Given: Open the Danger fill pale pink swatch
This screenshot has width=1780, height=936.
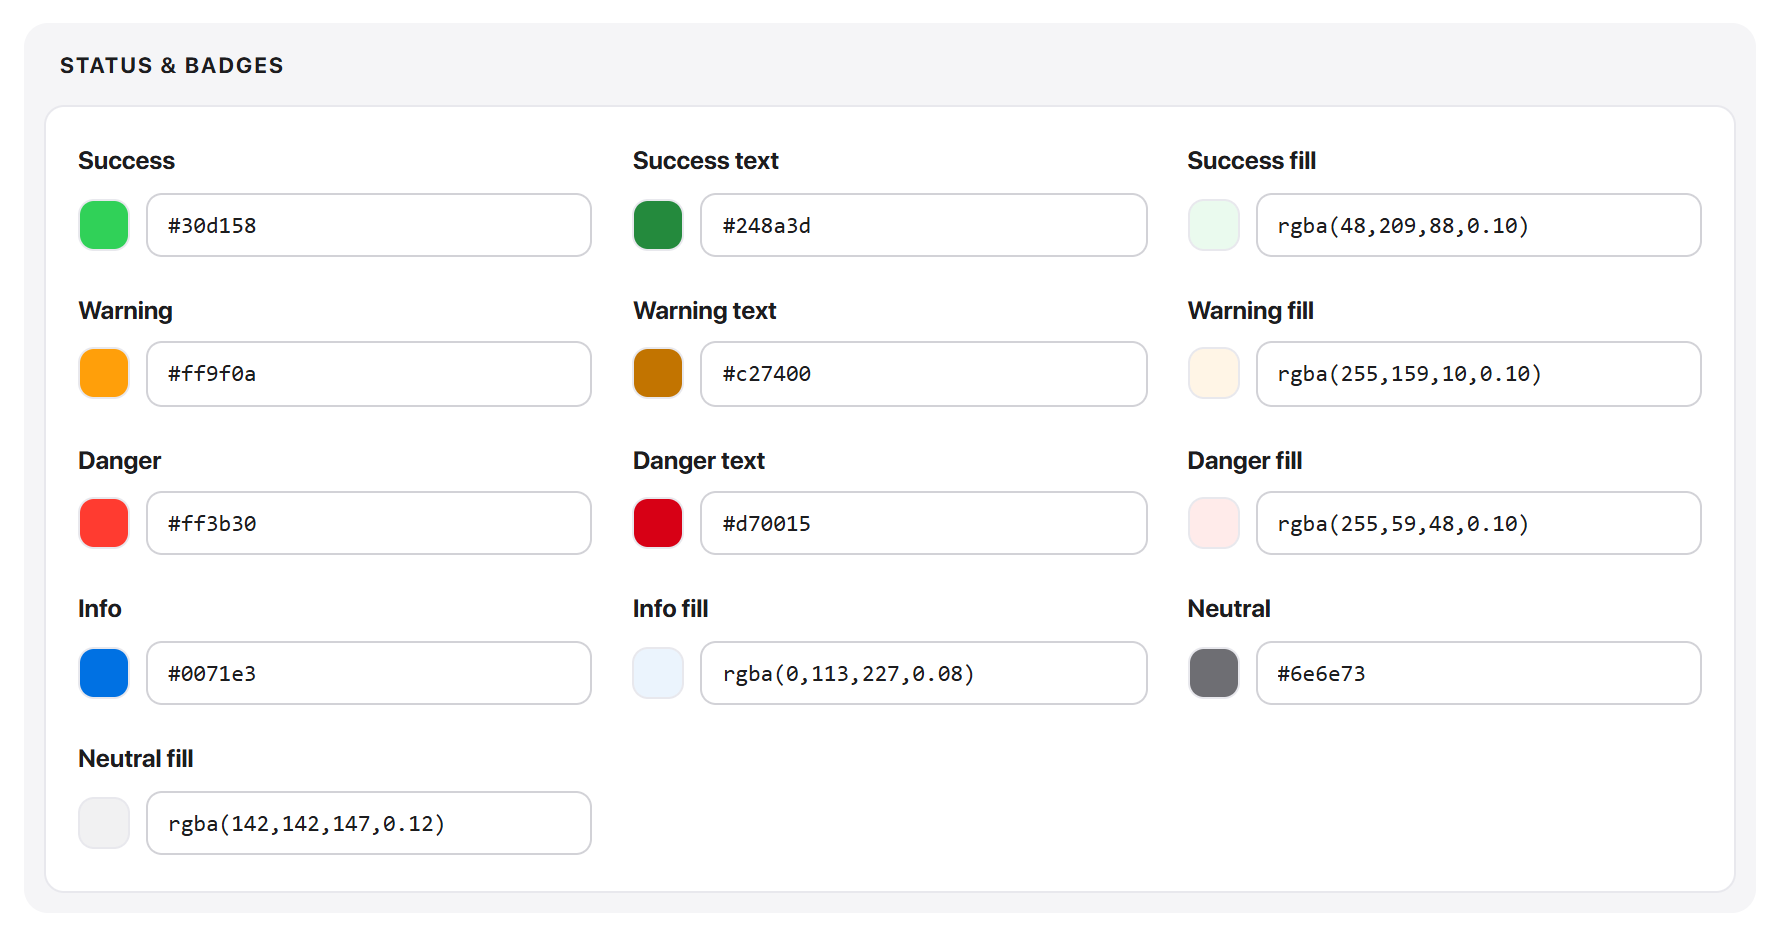Looking at the screenshot, I should coord(1214,523).
